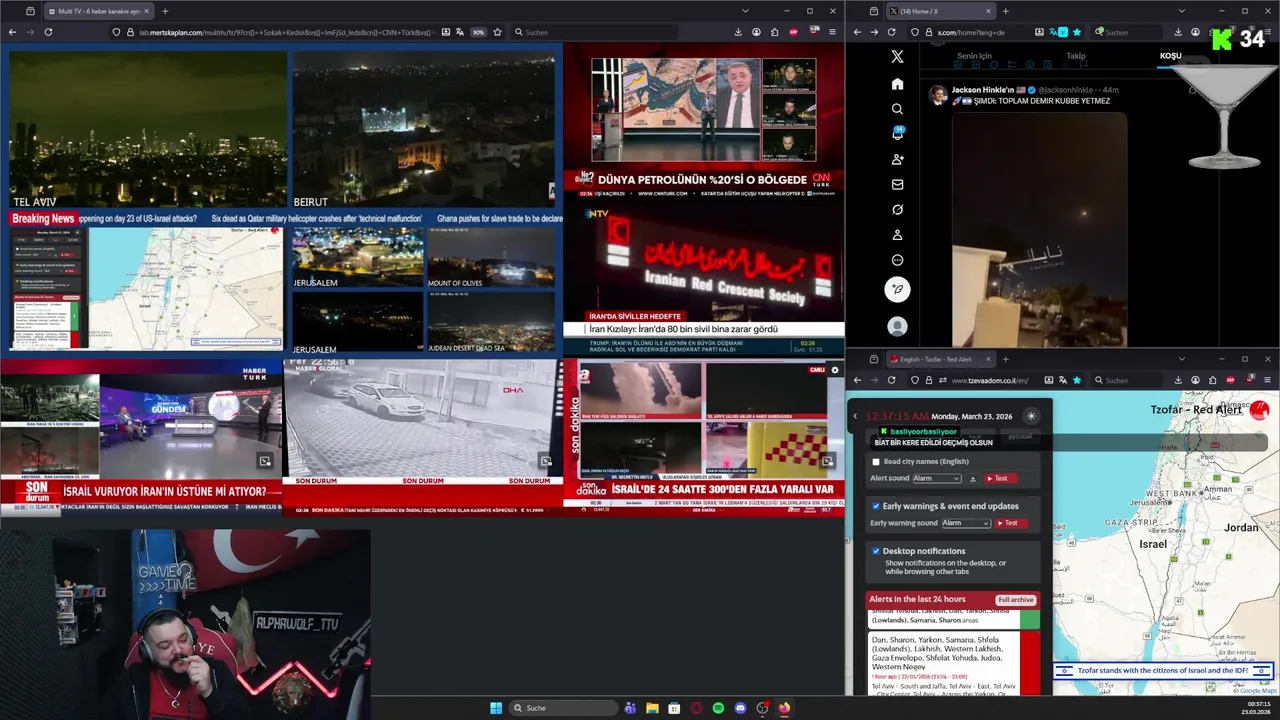The width and height of the screenshot is (1280, 720).
Task: Open tab list arrow in Multi TV window
Action: point(745,11)
